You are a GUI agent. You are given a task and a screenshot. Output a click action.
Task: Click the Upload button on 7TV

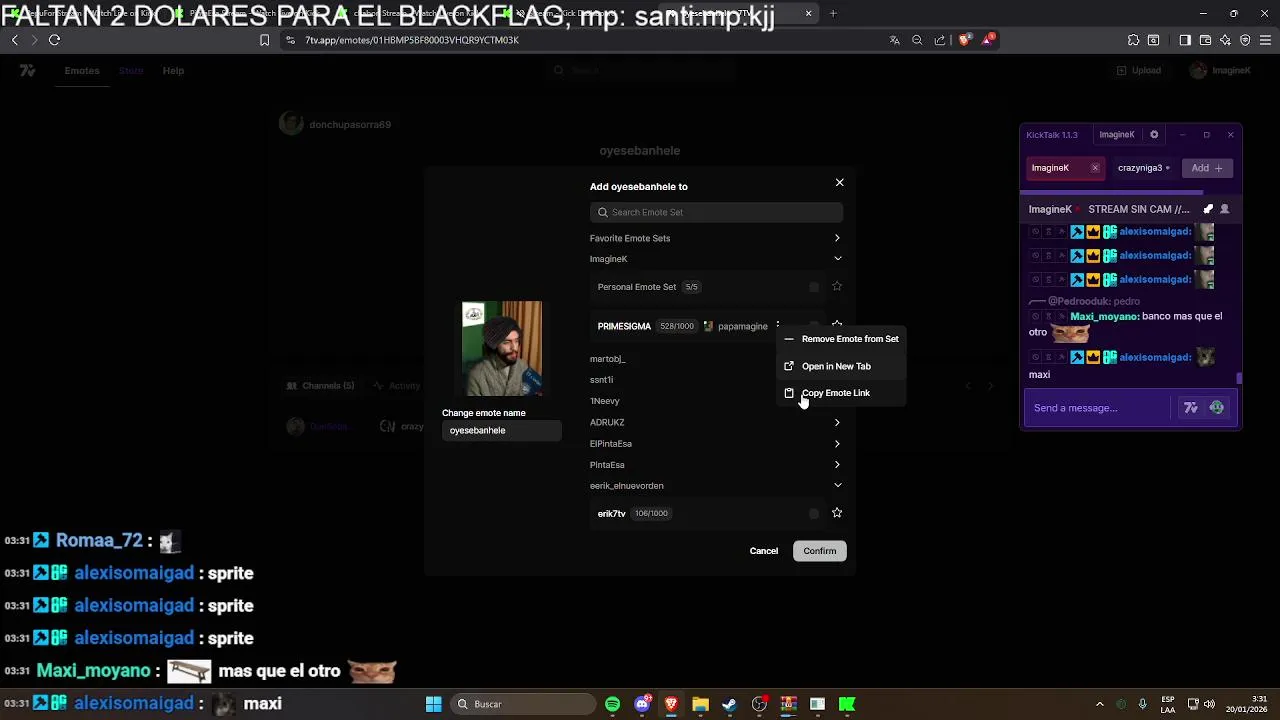tap(1138, 71)
